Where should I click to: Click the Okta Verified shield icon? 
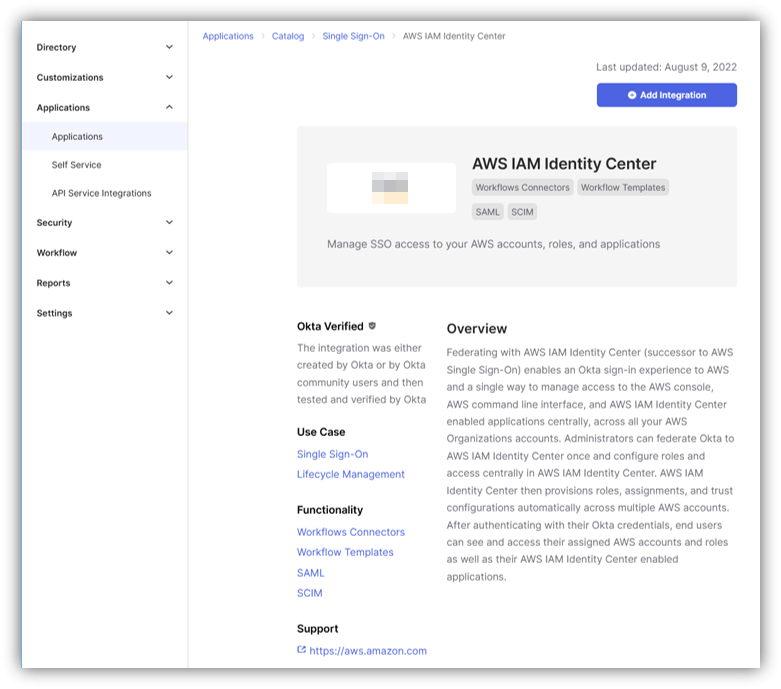(x=372, y=326)
